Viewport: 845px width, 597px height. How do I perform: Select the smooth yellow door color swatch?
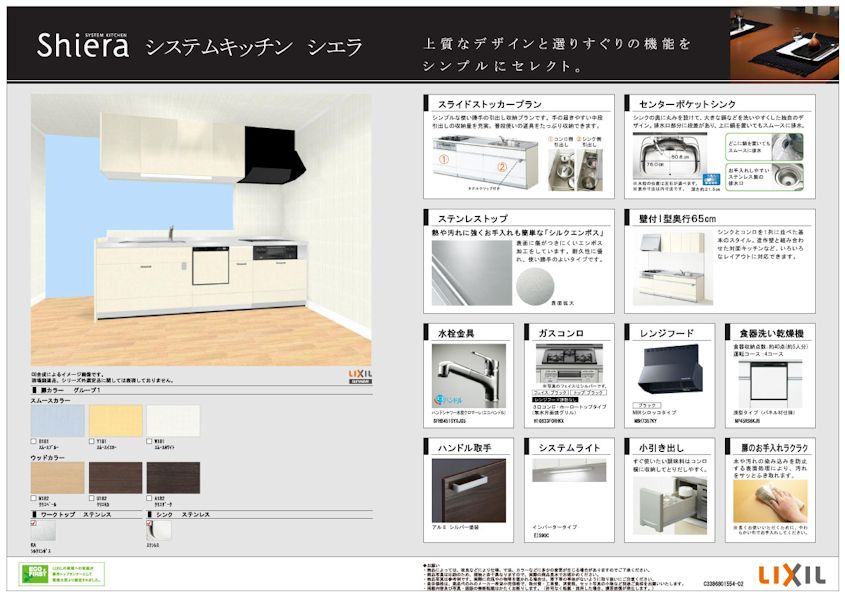click(x=115, y=421)
